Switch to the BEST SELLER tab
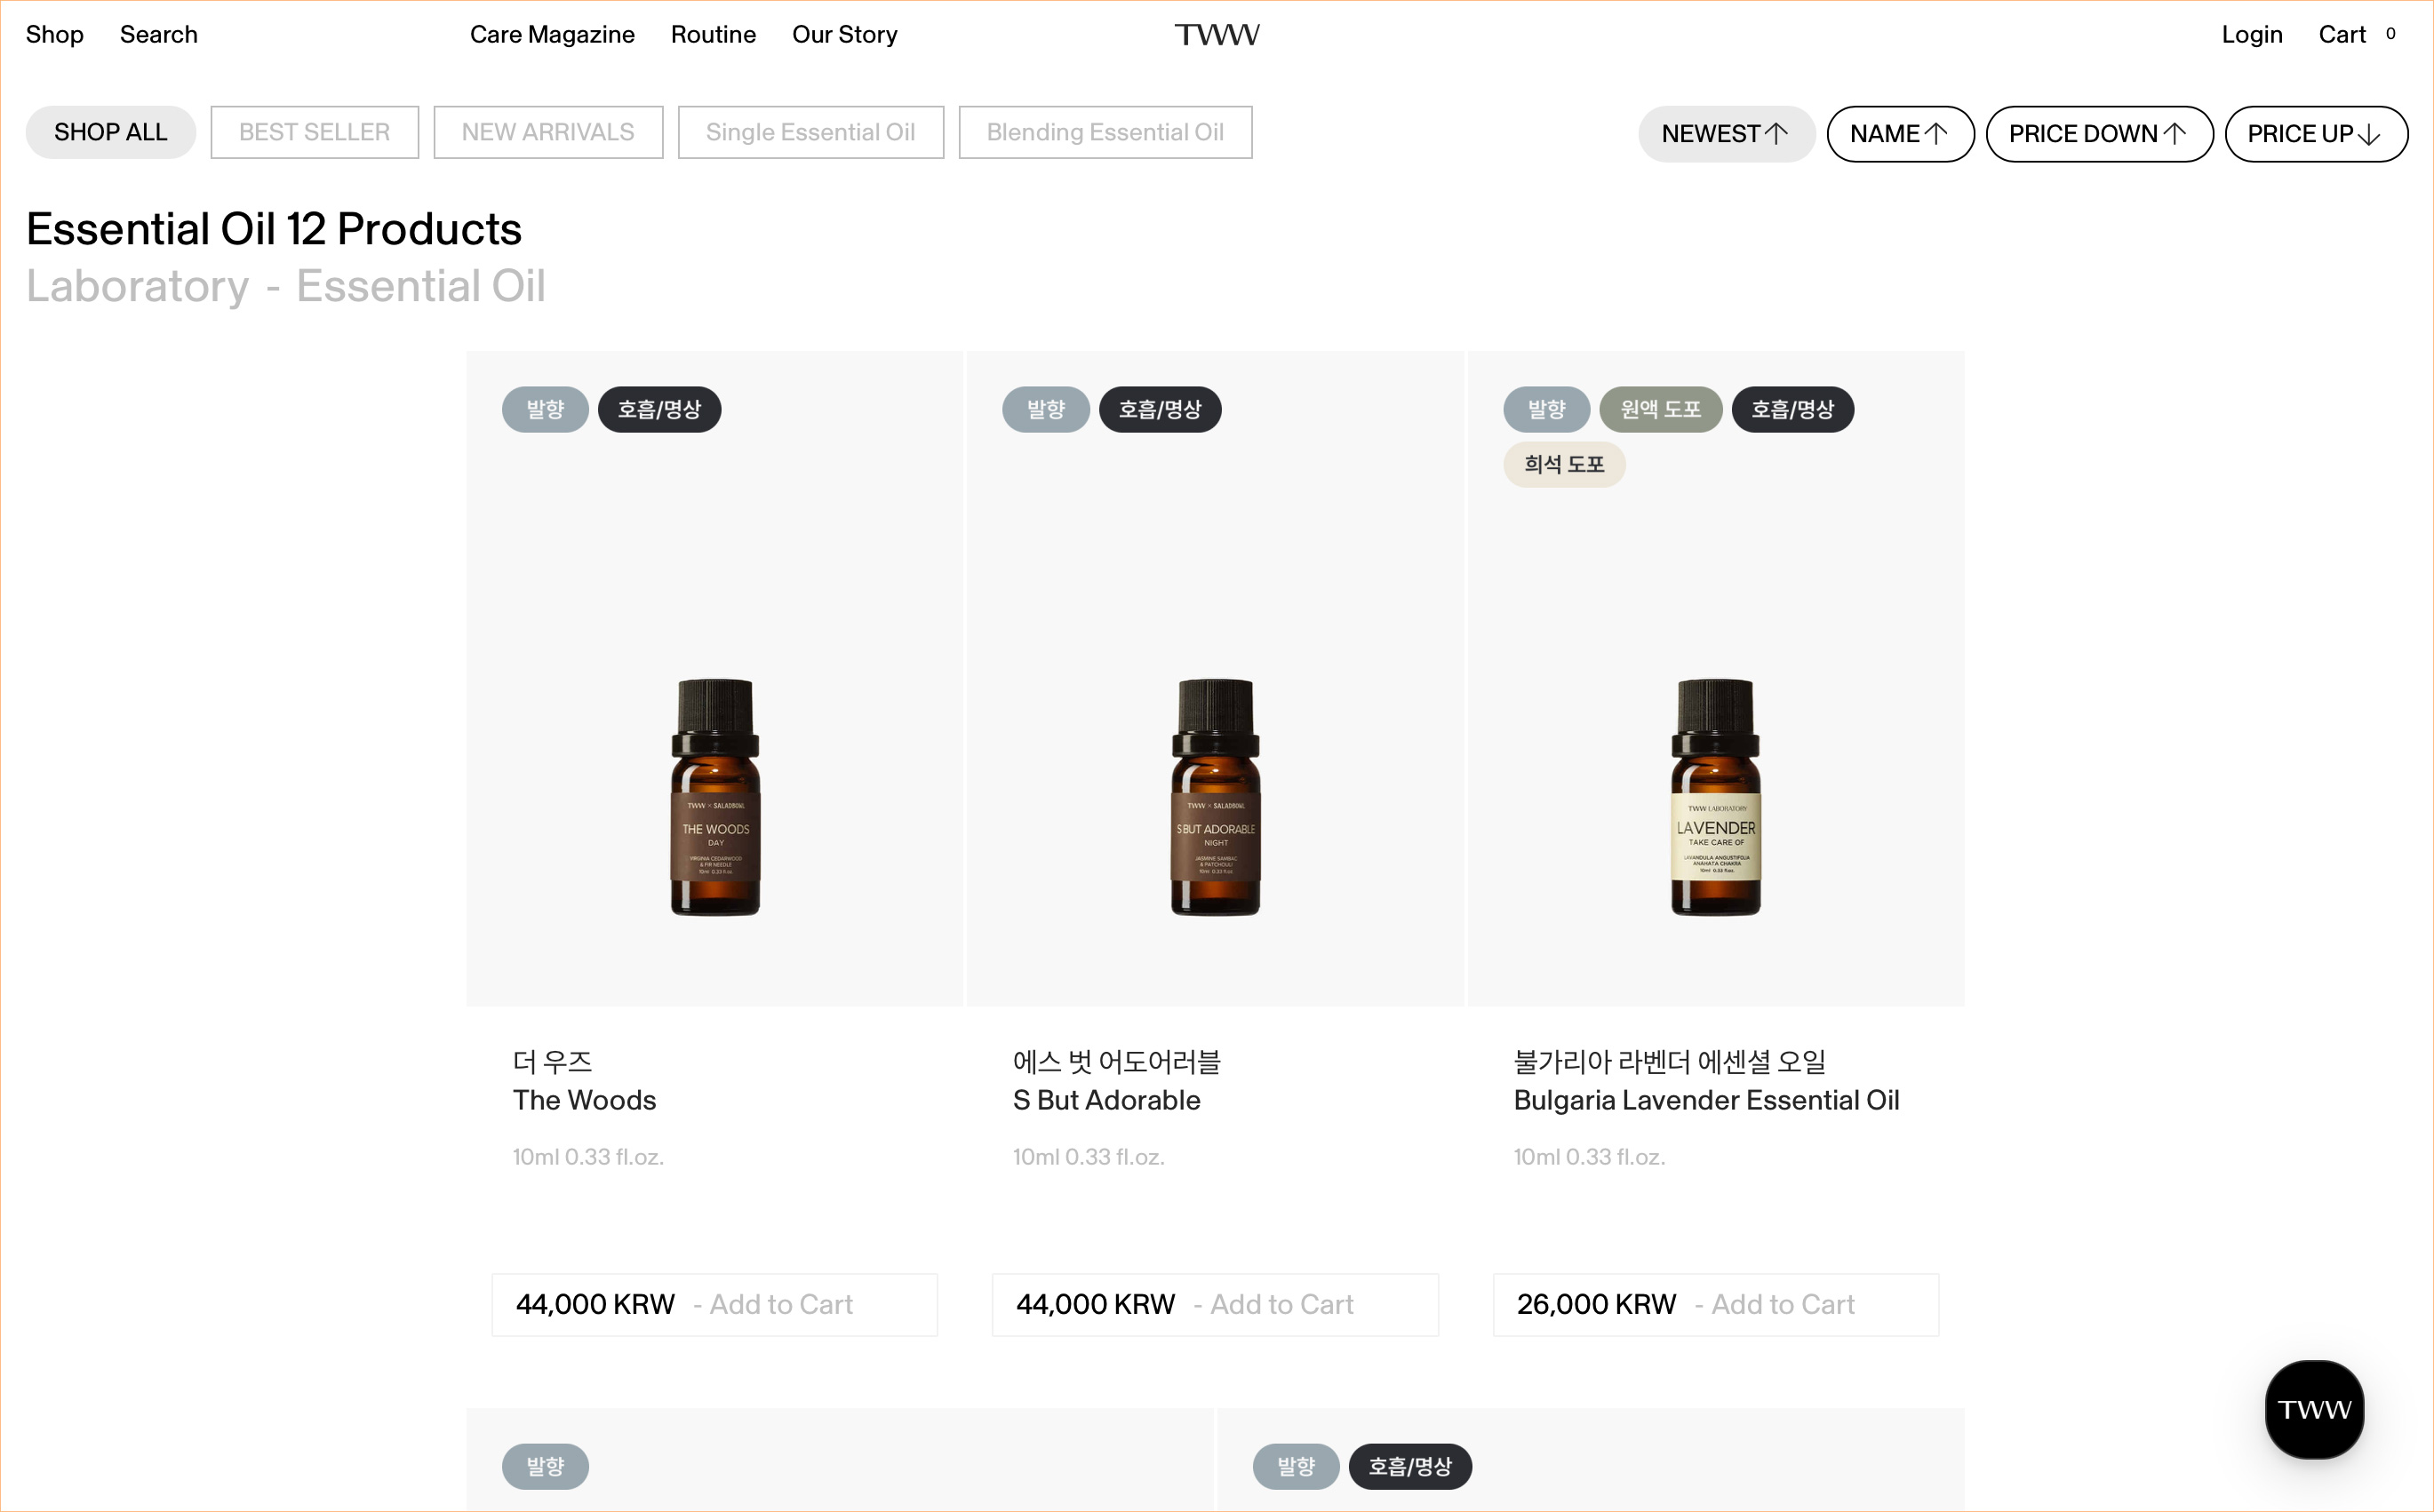2434x1512 pixels. (314, 132)
